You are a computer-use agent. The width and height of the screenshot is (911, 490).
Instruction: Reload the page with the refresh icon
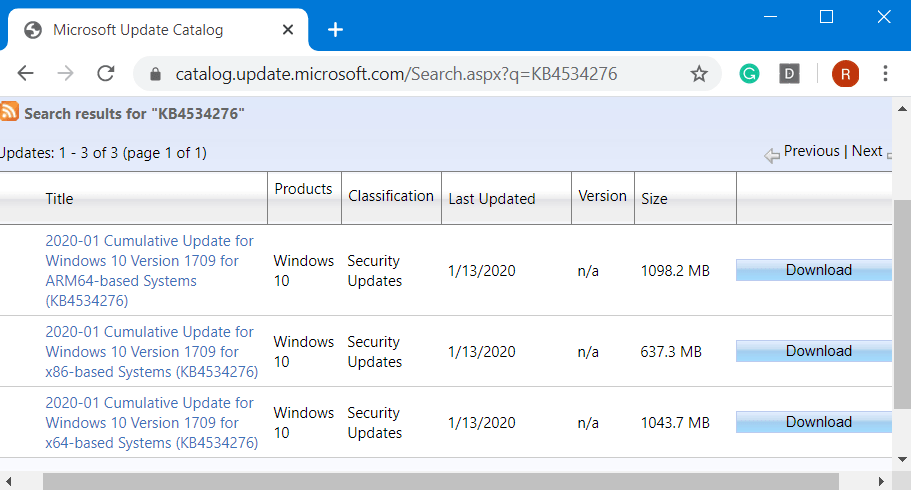click(x=106, y=74)
